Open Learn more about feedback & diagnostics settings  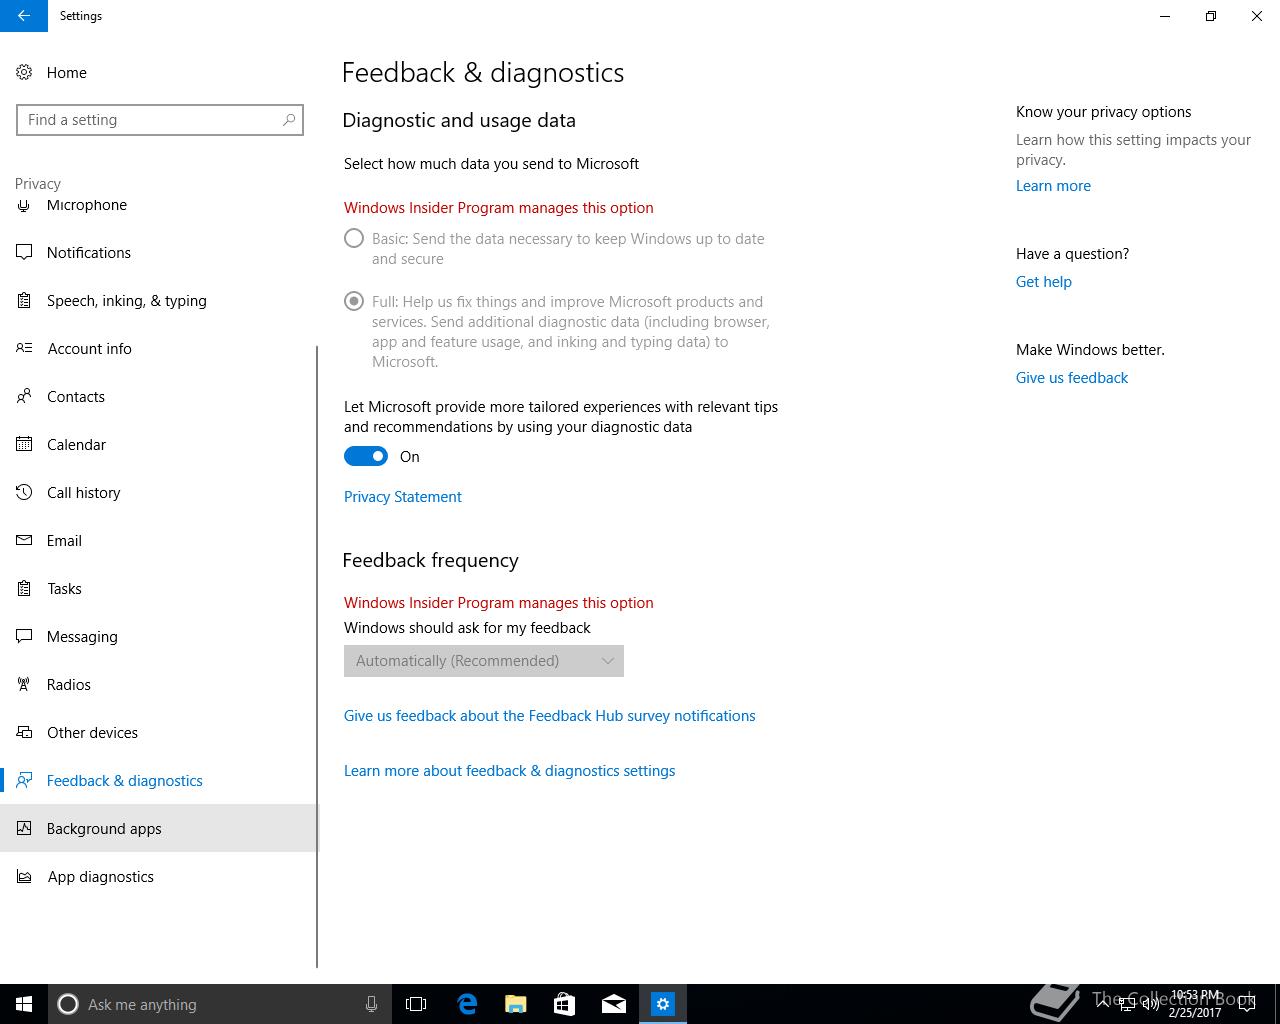point(510,771)
